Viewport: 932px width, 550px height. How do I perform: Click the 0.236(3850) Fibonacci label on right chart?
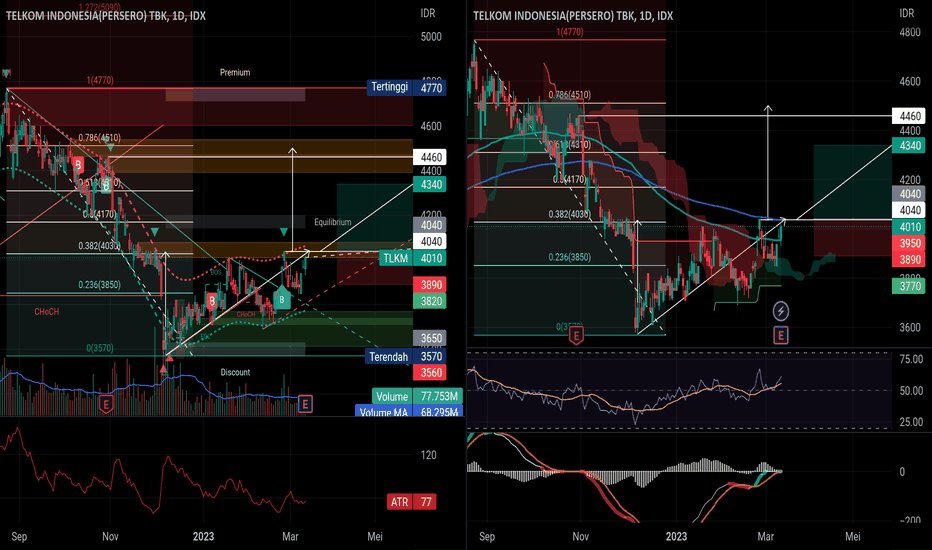coord(569,257)
